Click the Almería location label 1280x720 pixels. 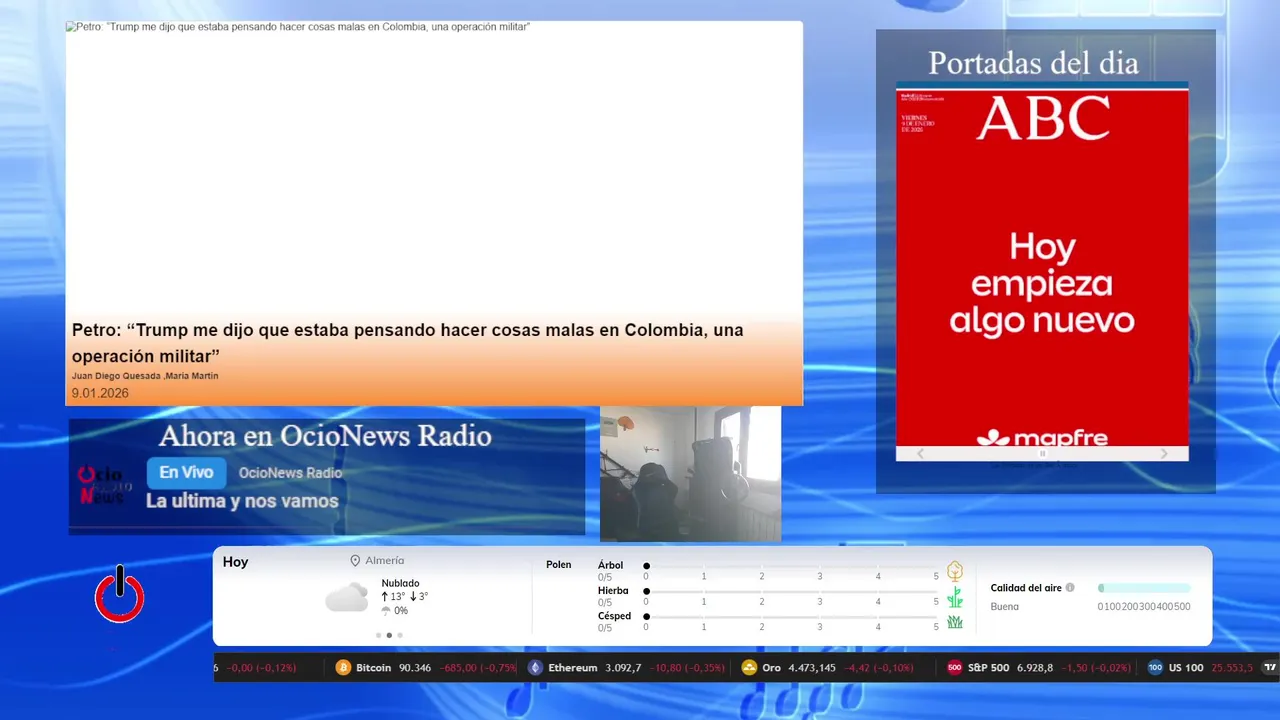[x=385, y=561]
